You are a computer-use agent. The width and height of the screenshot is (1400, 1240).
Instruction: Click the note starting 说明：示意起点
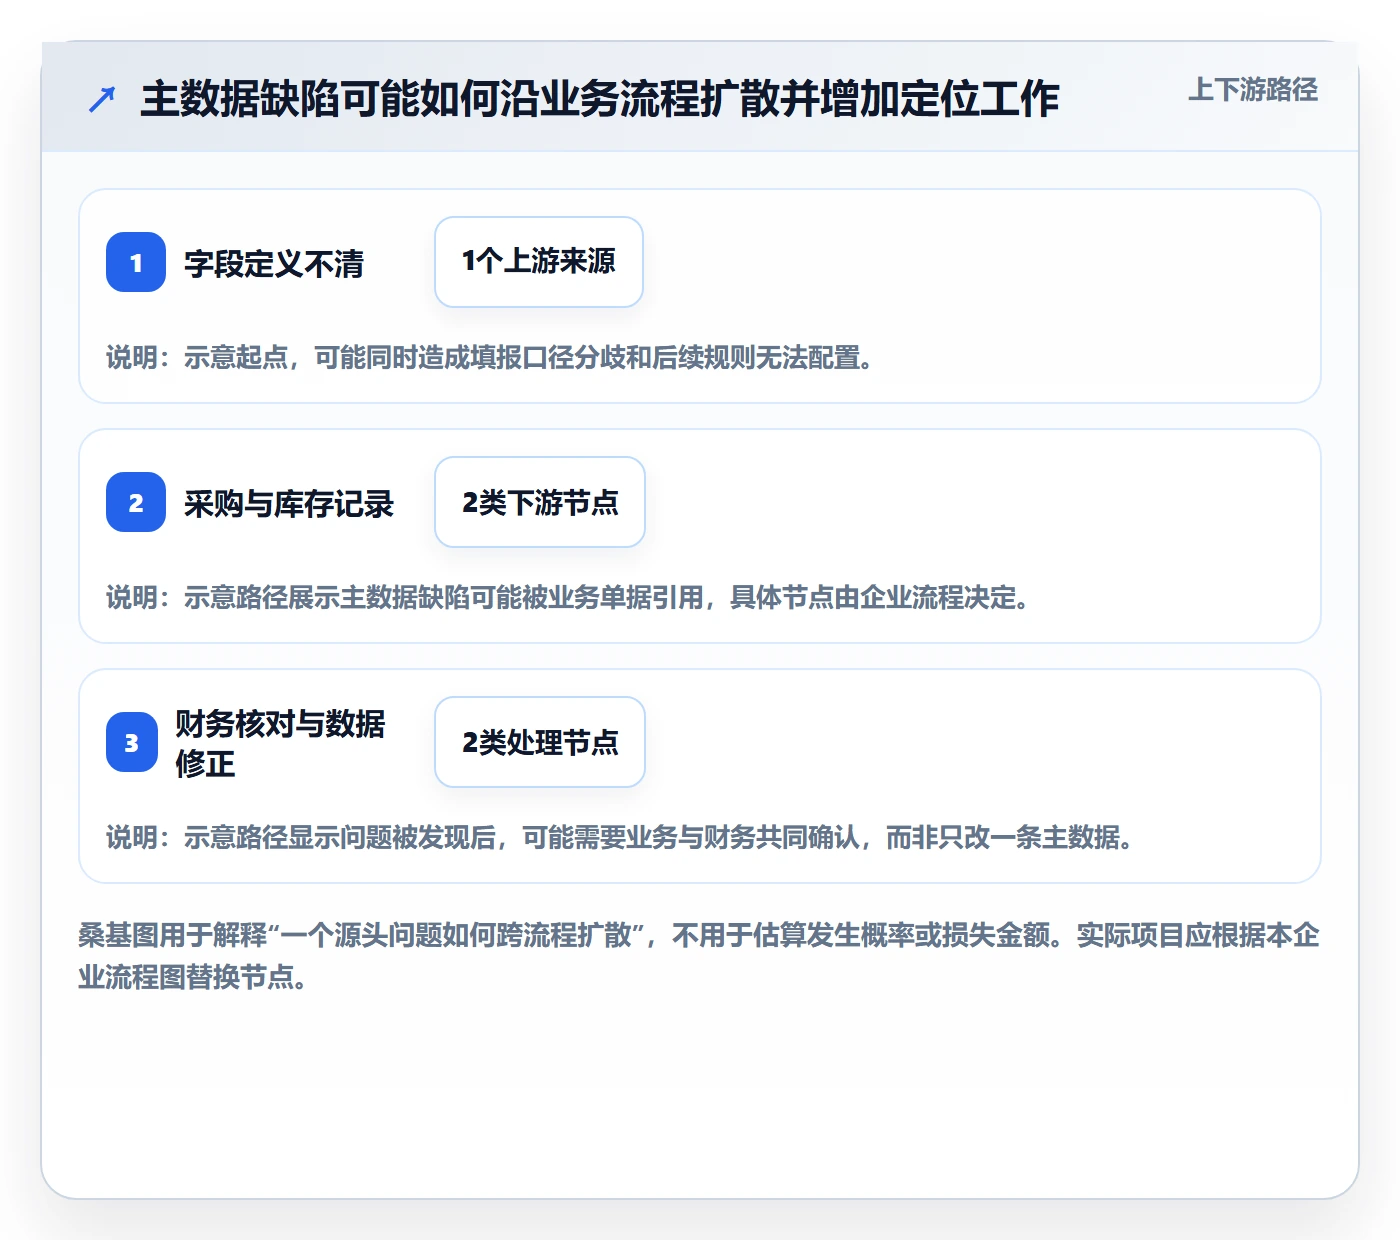pyautogui.click(x=491, y=357)
